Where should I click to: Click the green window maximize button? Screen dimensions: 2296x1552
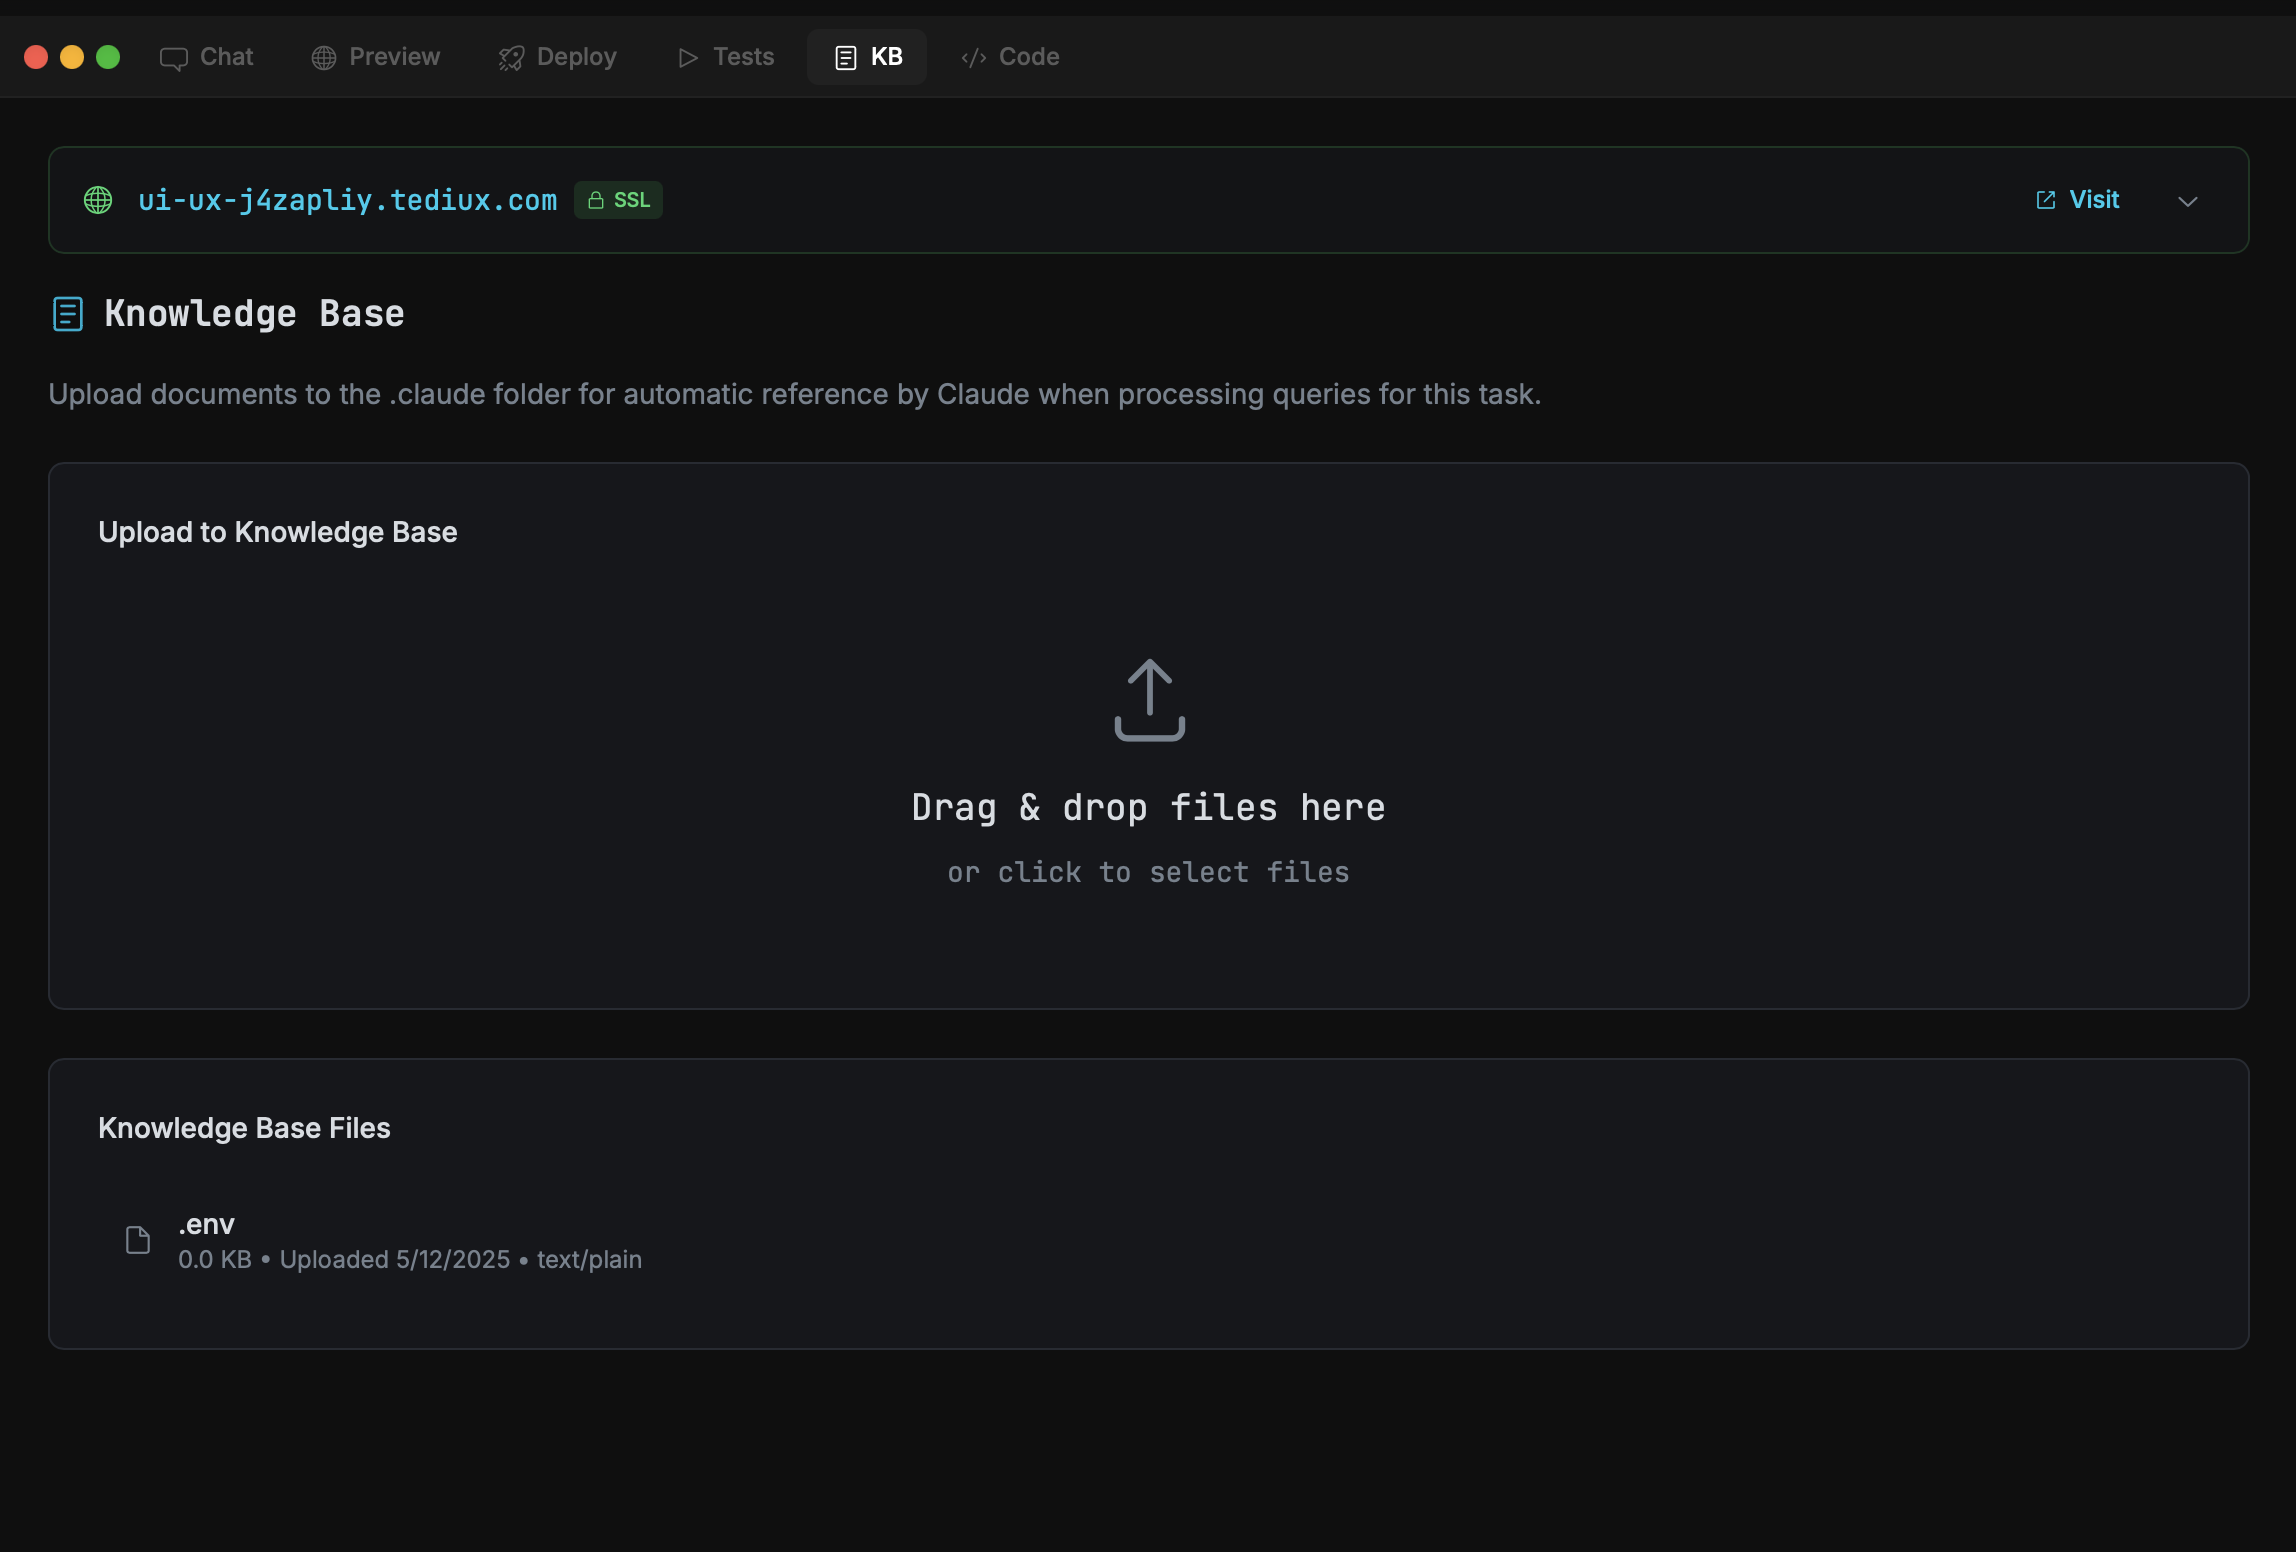pyautogui.click(x=108, y=57)
